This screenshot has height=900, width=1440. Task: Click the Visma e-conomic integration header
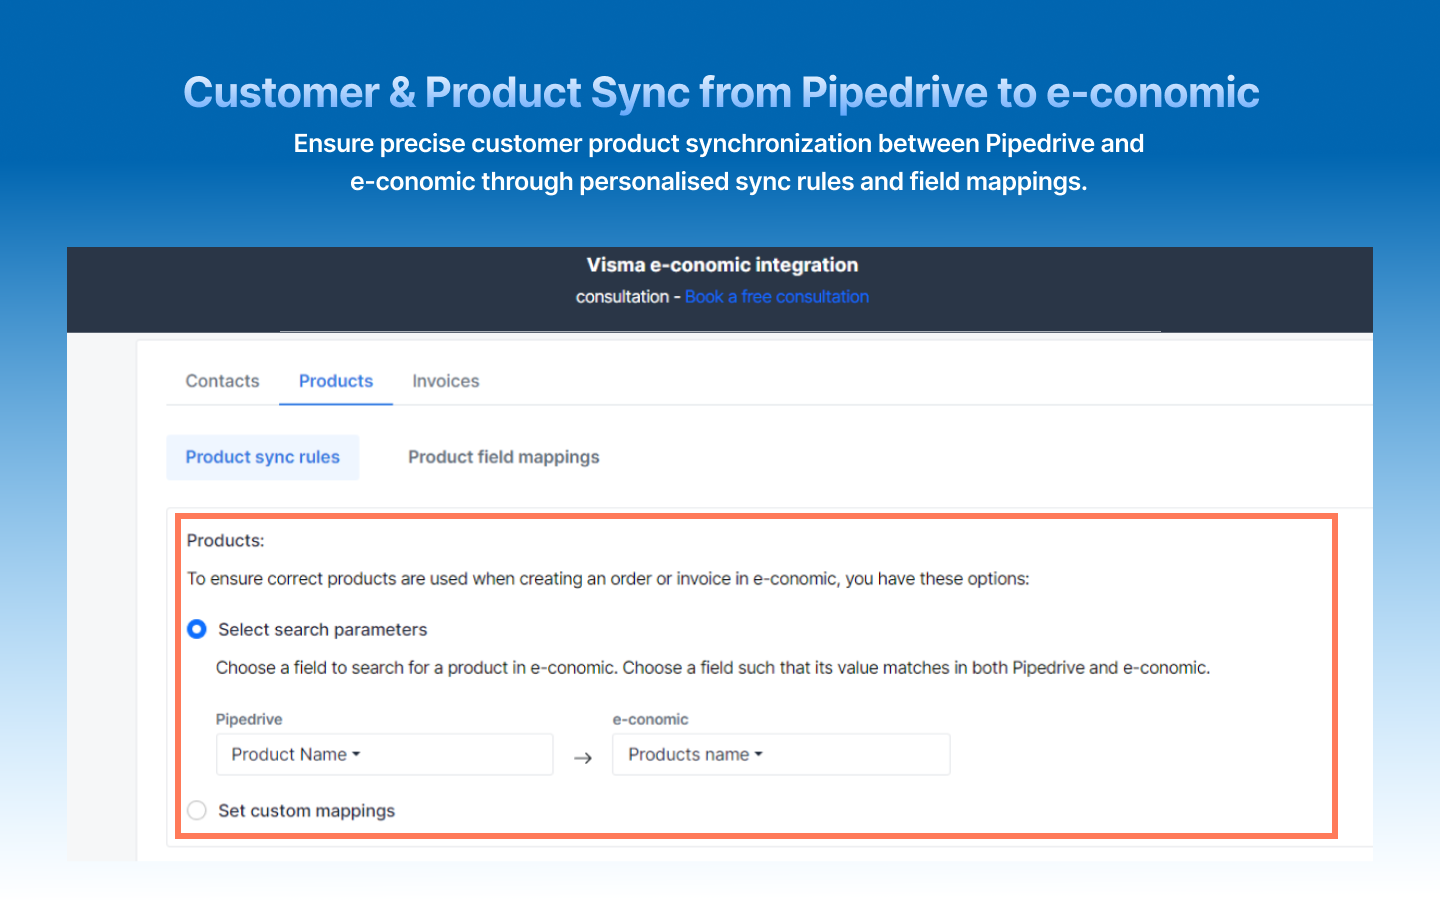(721, 265)
